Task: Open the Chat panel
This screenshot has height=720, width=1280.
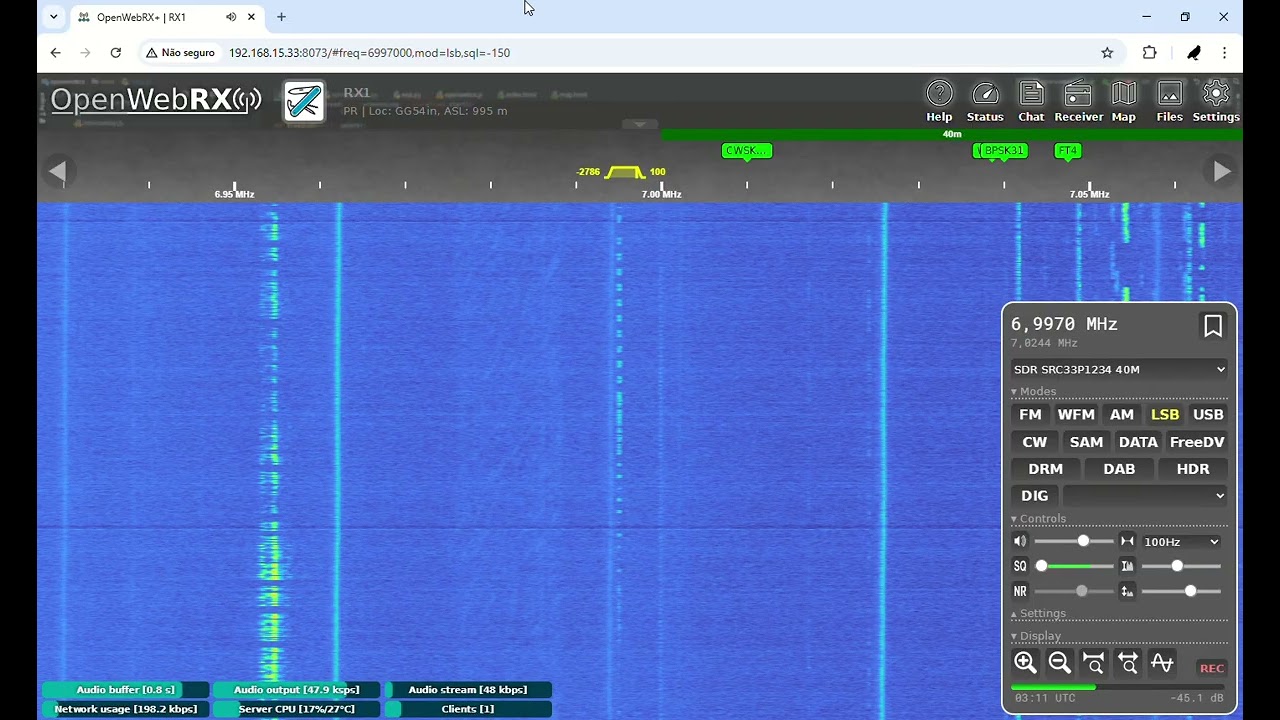Action: (1031, 102)
